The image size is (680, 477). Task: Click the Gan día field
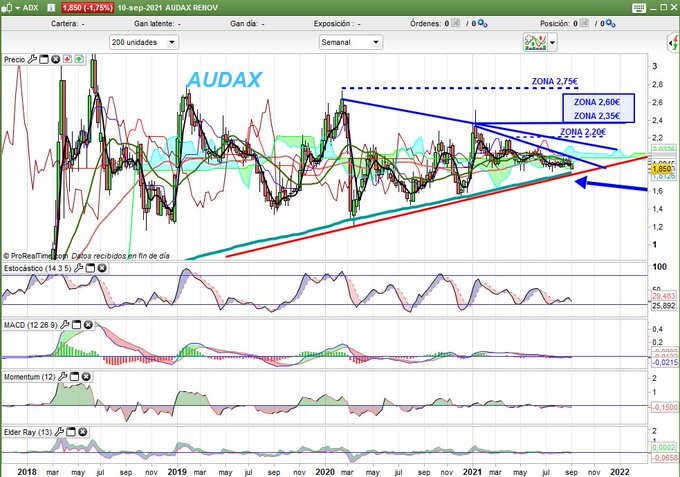[x=247, y=24]
